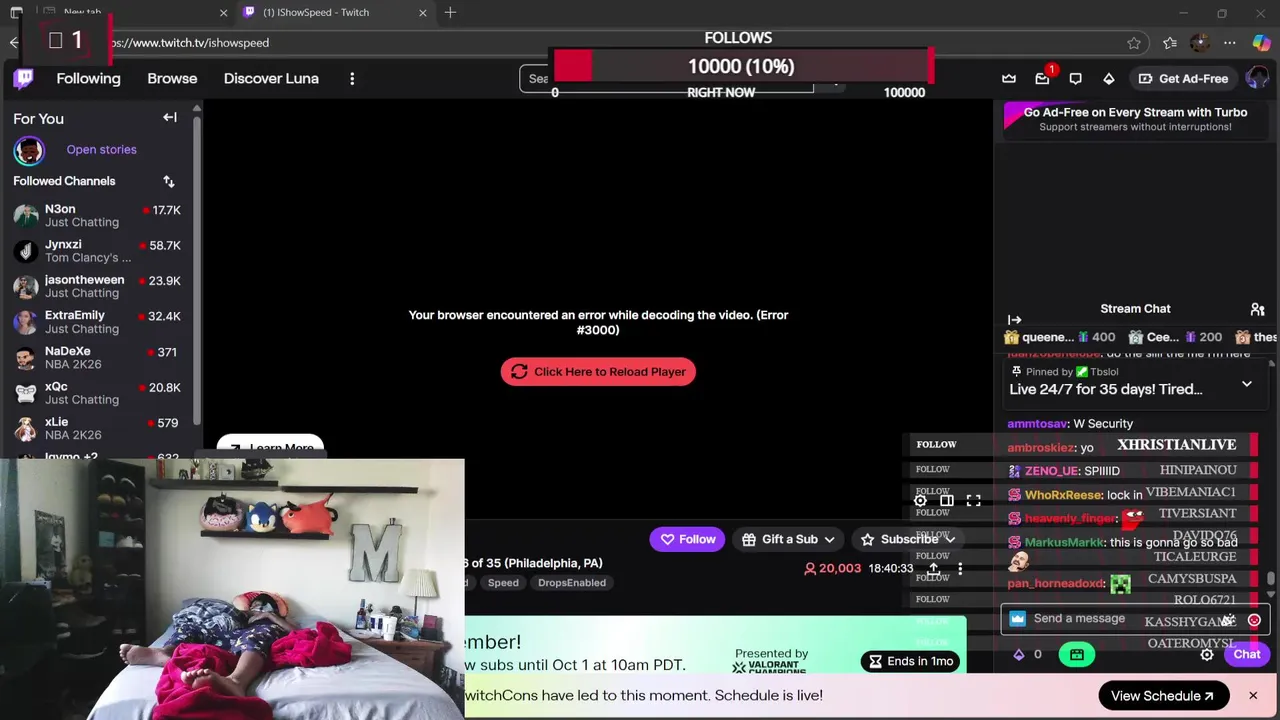The image size is (1280, 720).
Task: Open stream more options three dots
Action: click(x=960, y=568)
